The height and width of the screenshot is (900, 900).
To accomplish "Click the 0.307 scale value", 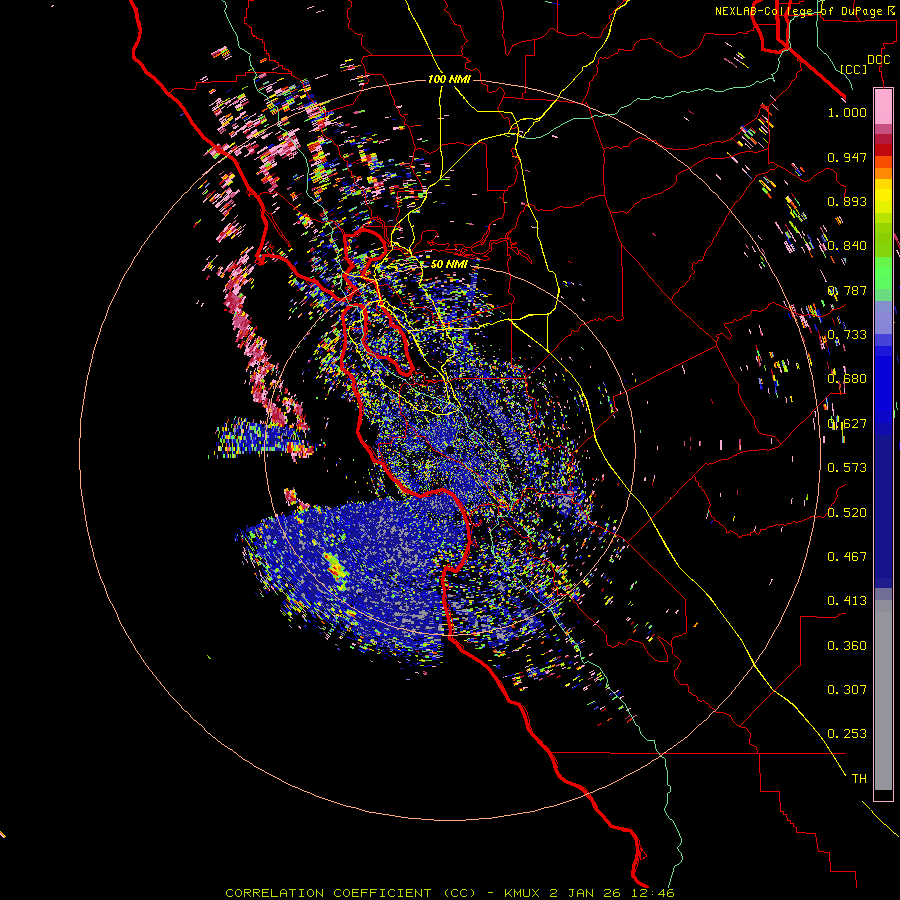I will click(x=847, y=690).
